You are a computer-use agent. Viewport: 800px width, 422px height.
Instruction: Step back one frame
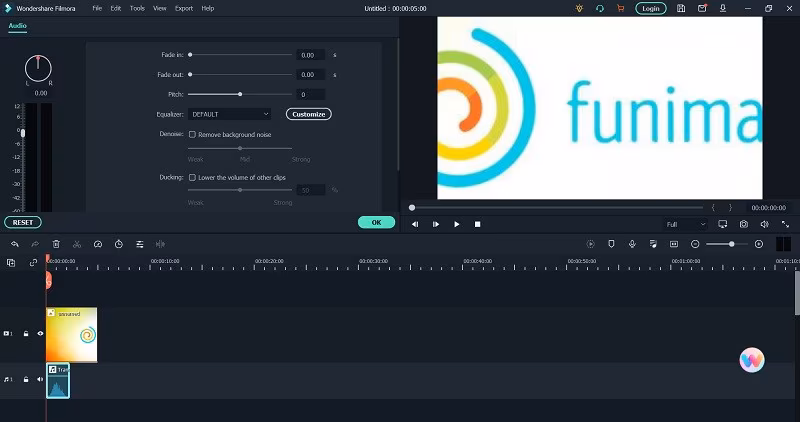point(415,224)
